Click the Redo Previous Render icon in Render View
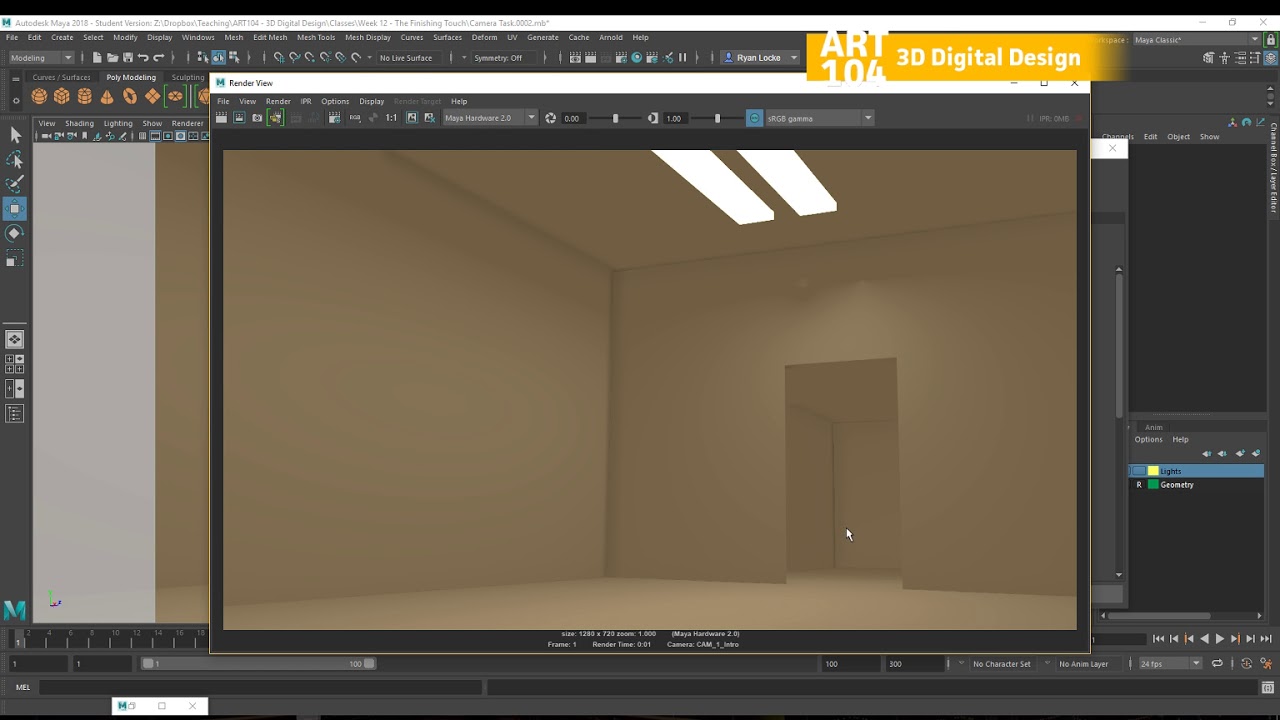The width and height of the screenshot is (1280, 720). (222, 118)
